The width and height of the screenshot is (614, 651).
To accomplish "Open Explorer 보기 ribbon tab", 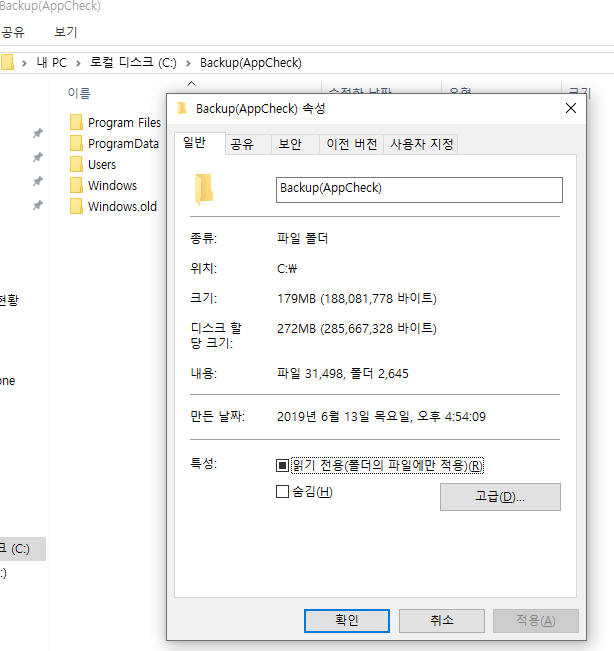I will click(66, 32).
